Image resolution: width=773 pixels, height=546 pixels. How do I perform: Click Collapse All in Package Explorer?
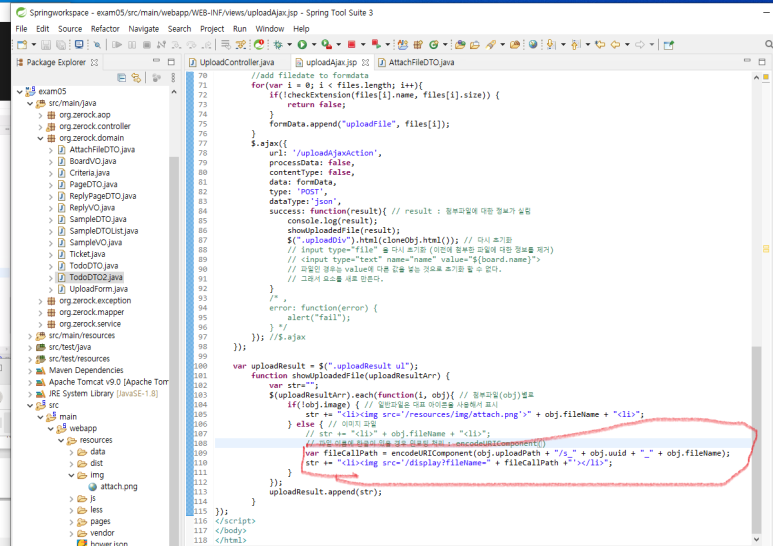click(121, 78)
